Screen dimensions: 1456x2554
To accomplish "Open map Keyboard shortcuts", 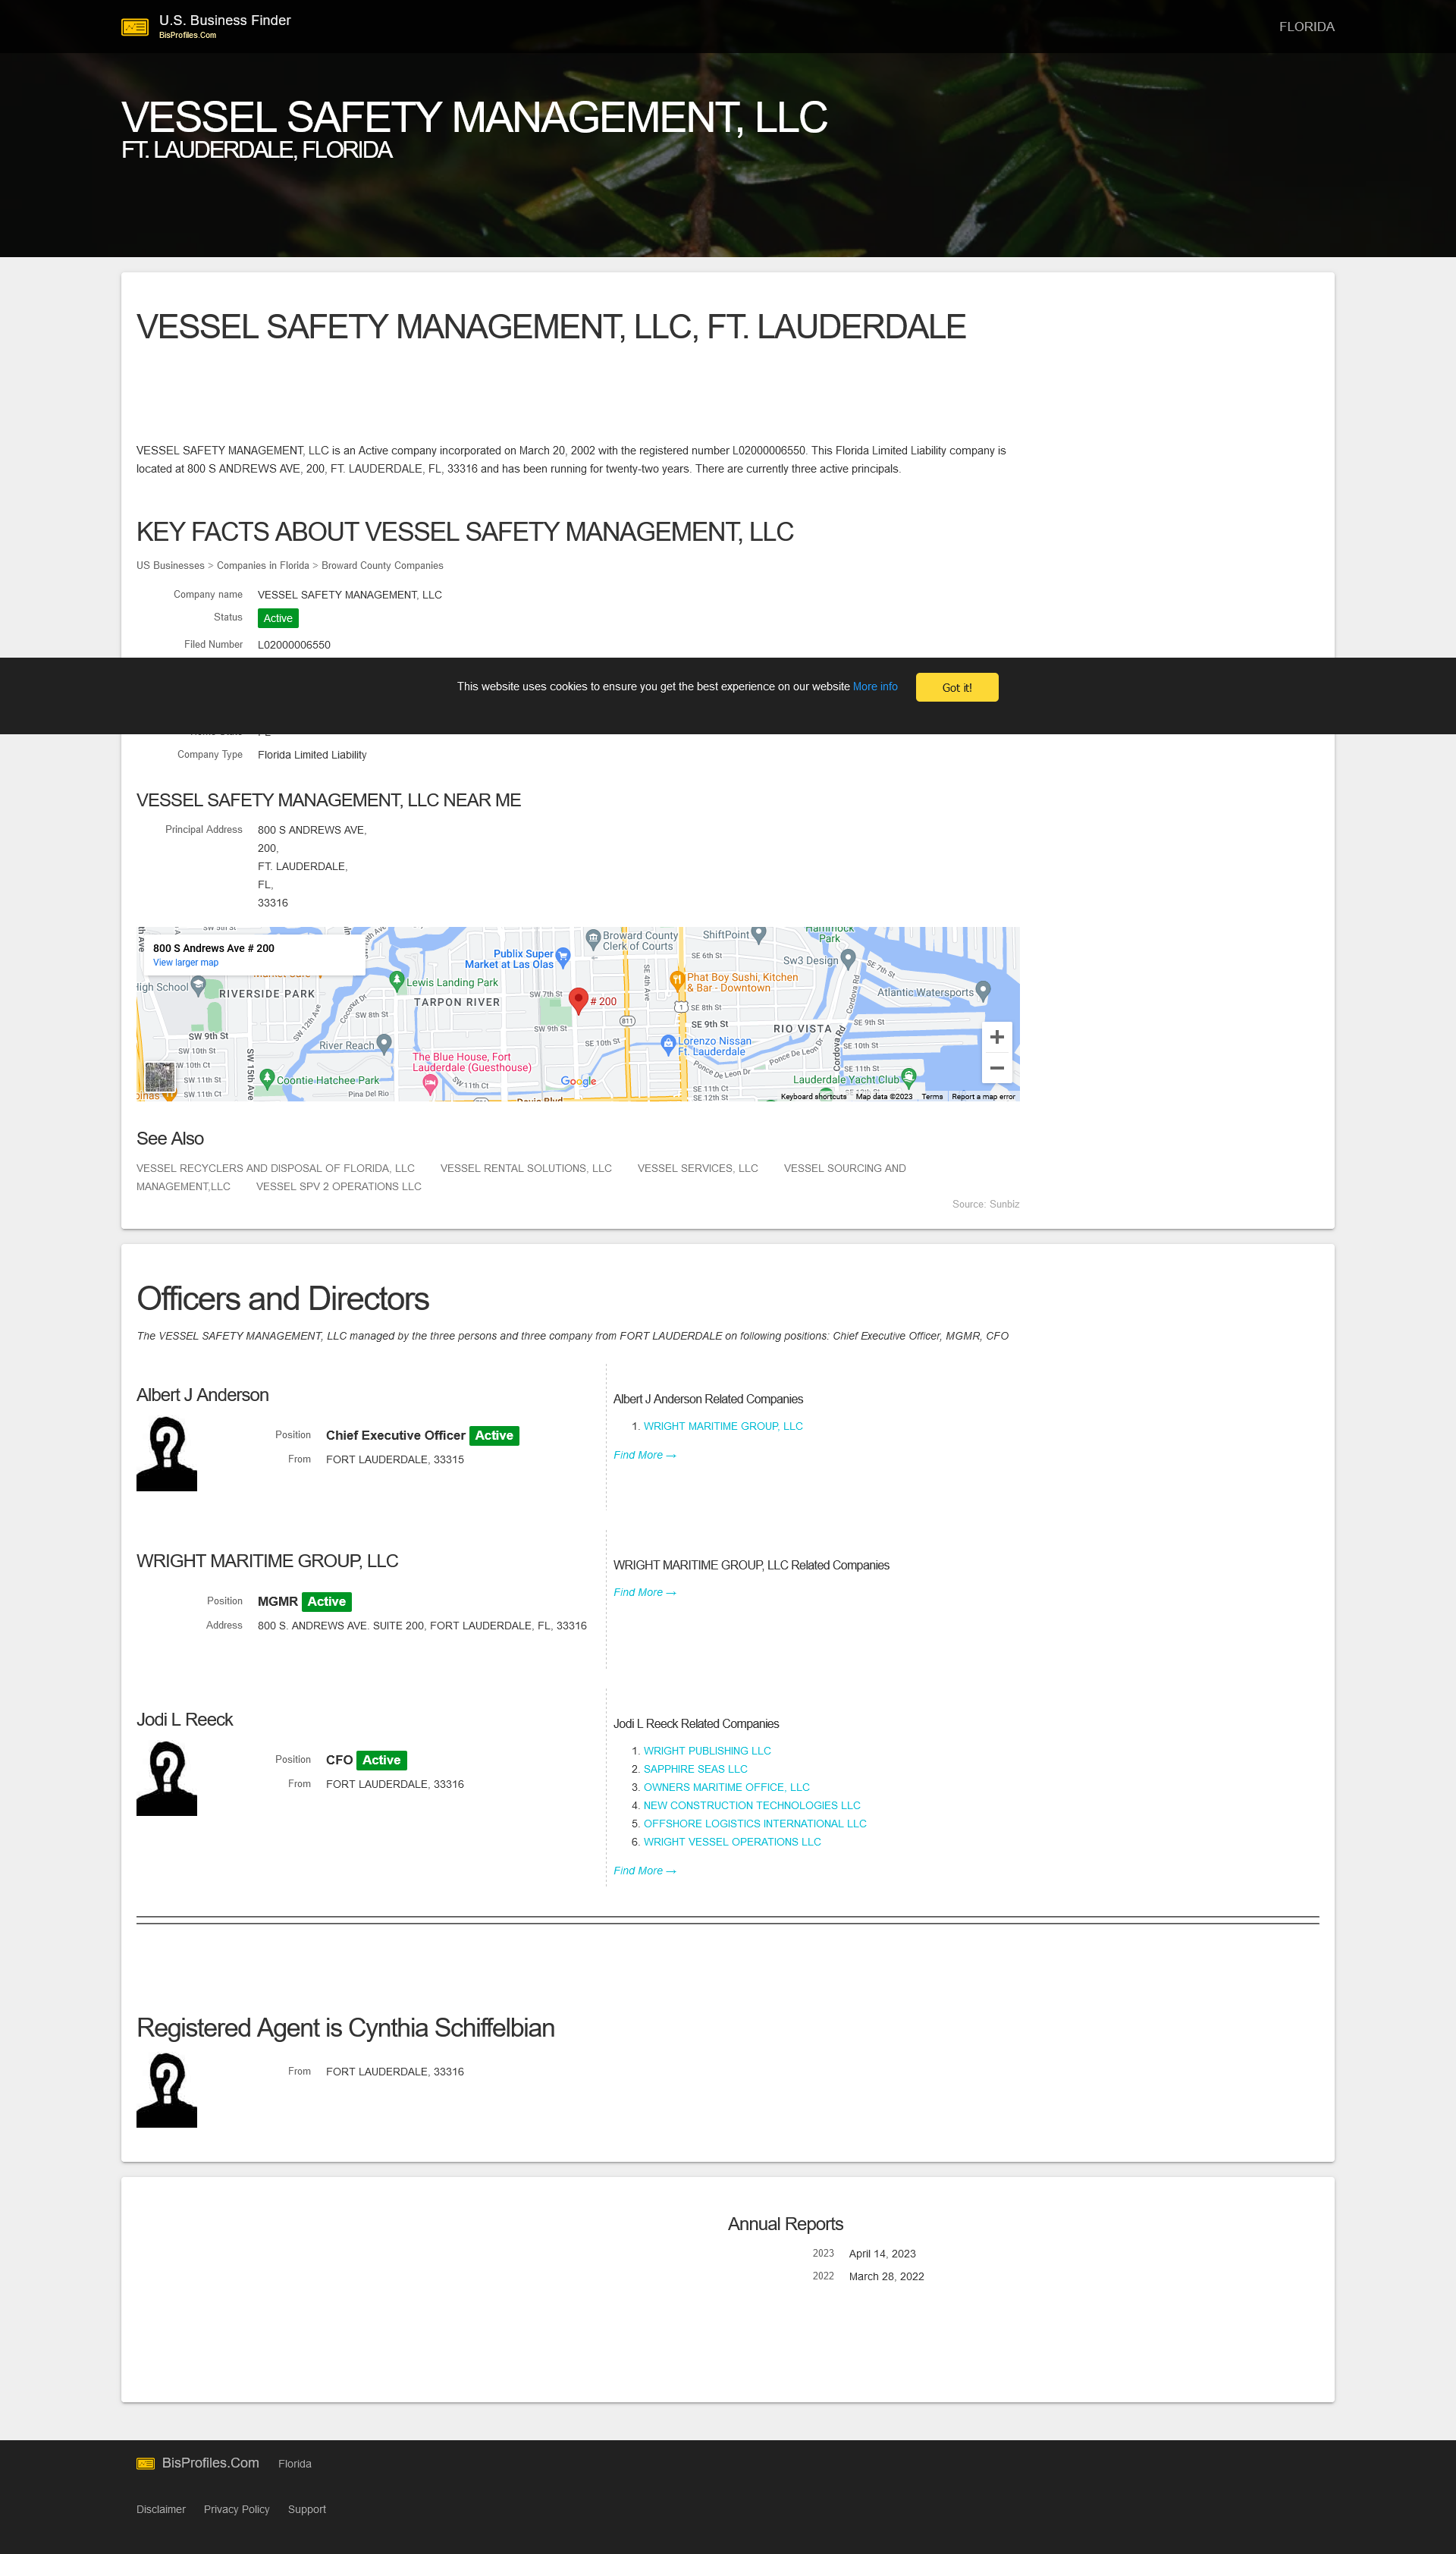I will pyautogui.click(x=813, y=1096).
